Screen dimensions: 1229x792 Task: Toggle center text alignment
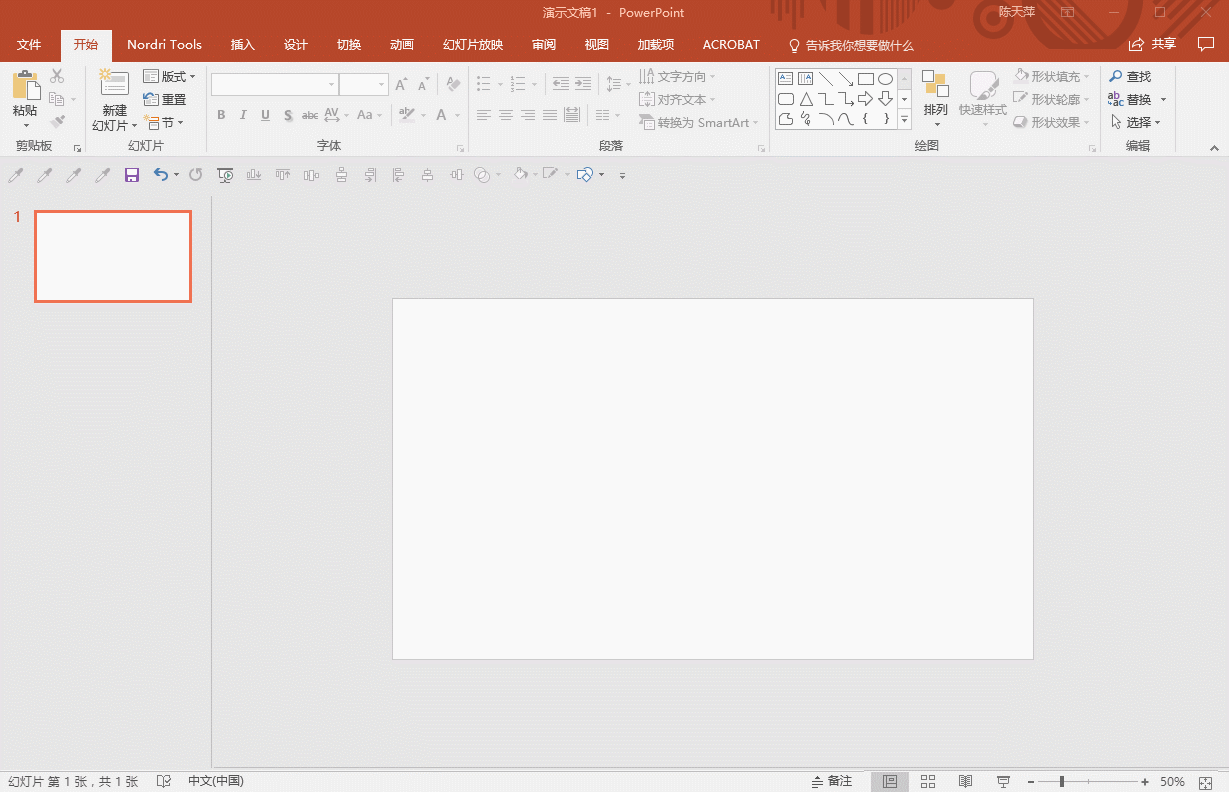click(506, 116)
